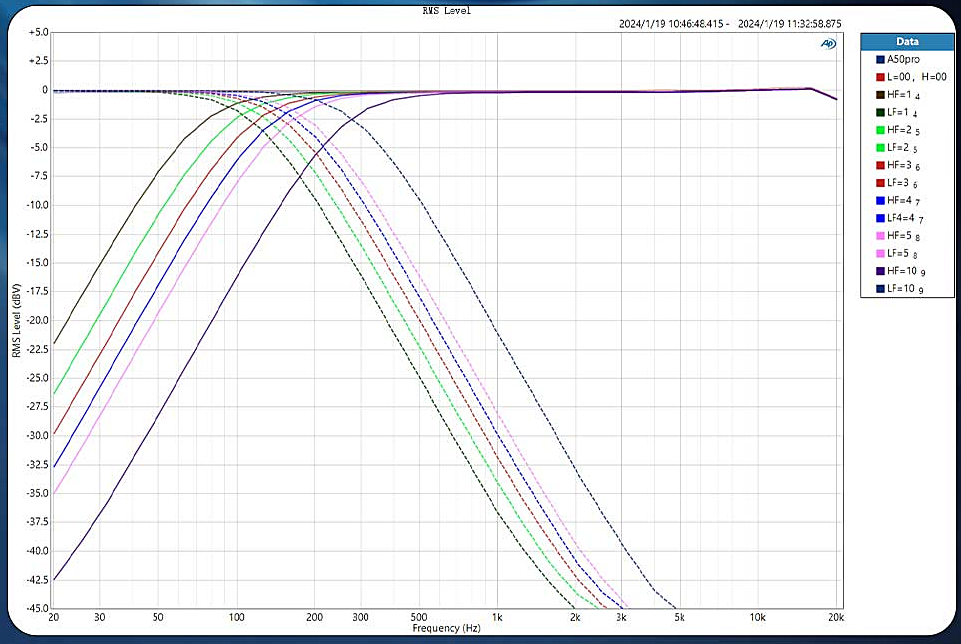Click the red swatch beside L=00, H=00
The height and width of the screenshot is (644, 961).
[880, 77]
